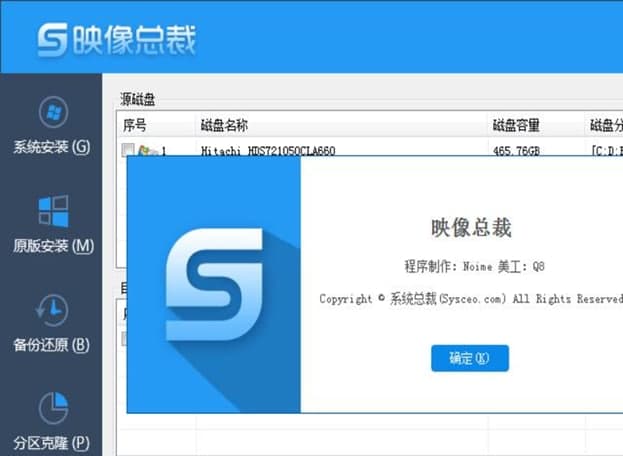Choose 分区克隆 (P) pie icon
The image size is (623, 456).
click(x=54, y=408)
